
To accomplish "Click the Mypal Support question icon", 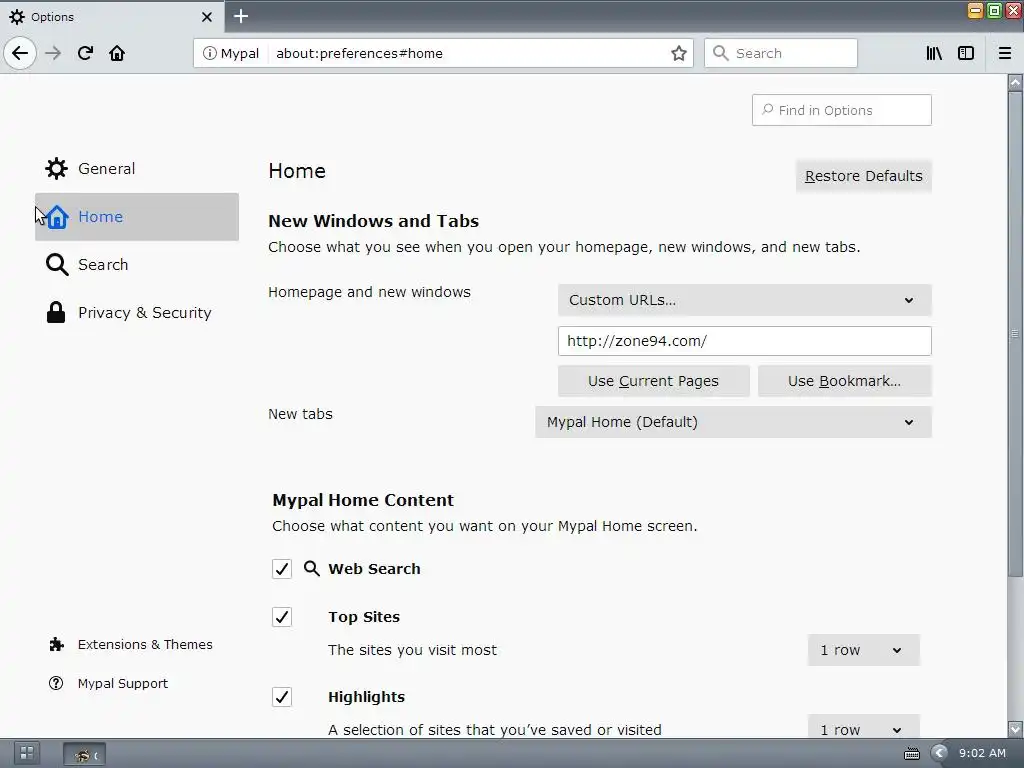I will click(56, 683).
